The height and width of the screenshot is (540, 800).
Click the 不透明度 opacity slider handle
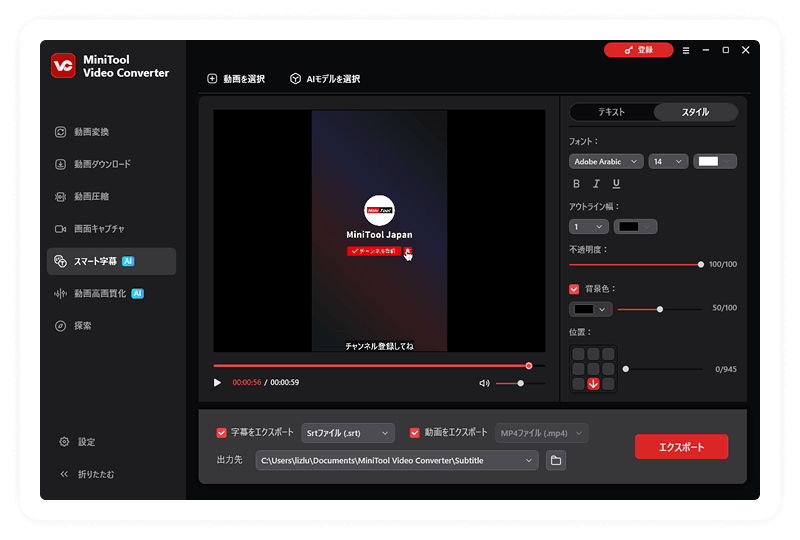[x=701, y=264]
